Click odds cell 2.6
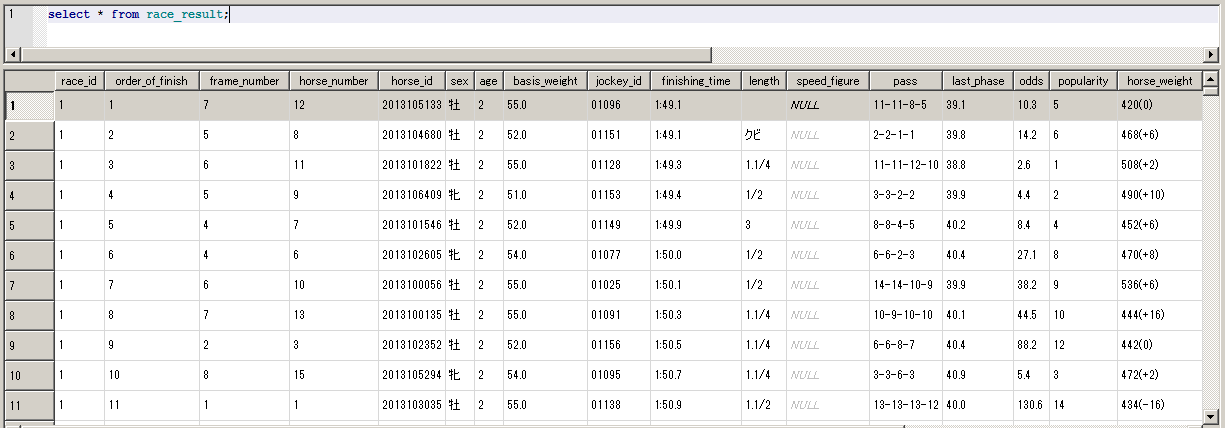1225x428 pixels. 1030,165
